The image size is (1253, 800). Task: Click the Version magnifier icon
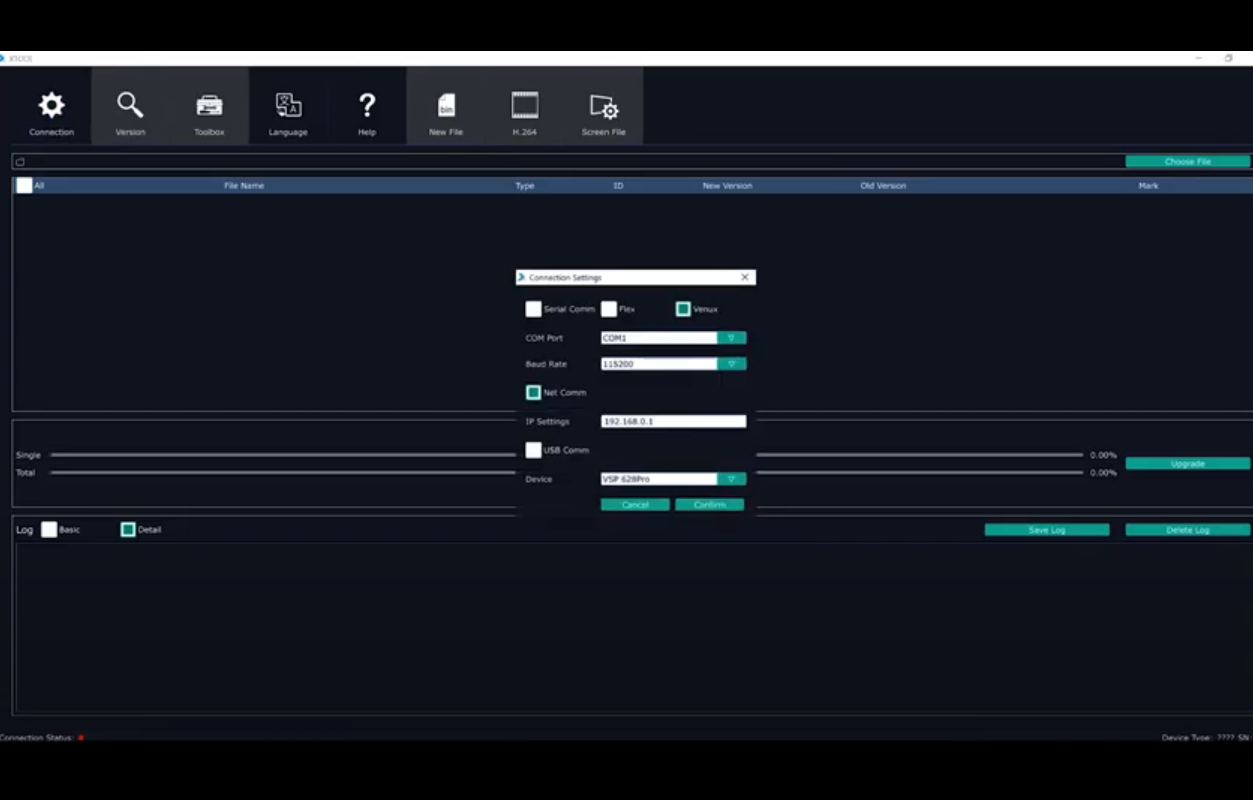[x=130, y=106]
